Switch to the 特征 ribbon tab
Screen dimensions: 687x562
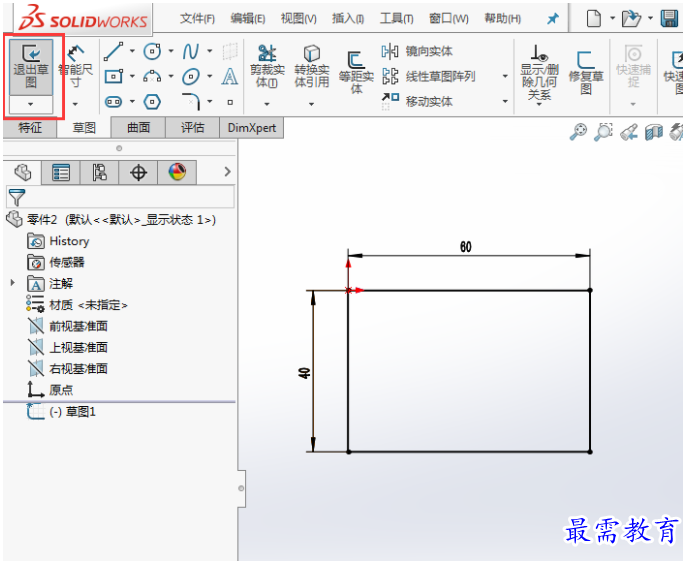[x=30, y=128]
